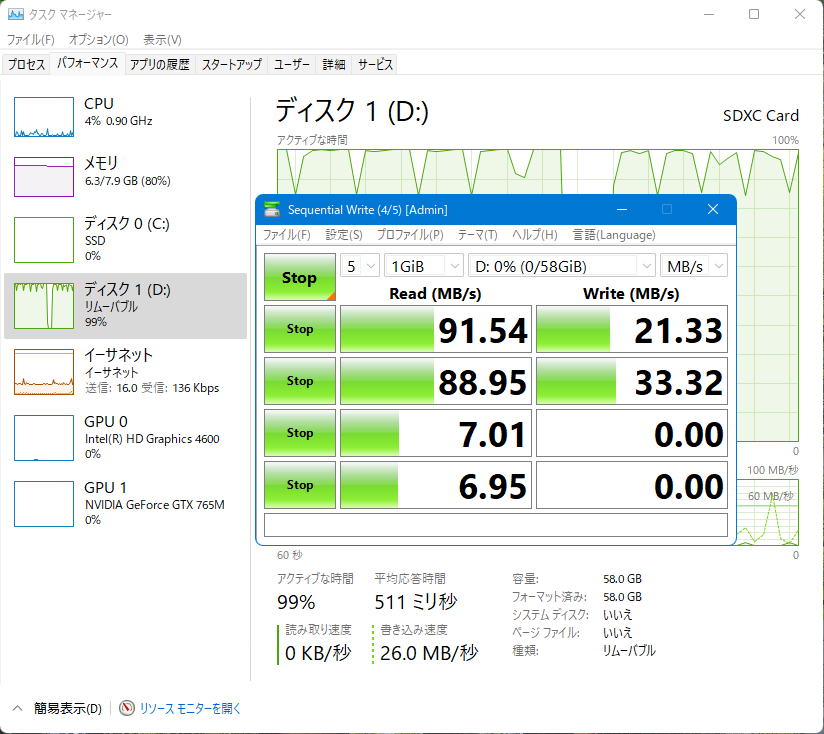The image size is (824, 734).
Task: Open CrystalDiskMark 設定(S) menu
Action: [x=344, y=234]
